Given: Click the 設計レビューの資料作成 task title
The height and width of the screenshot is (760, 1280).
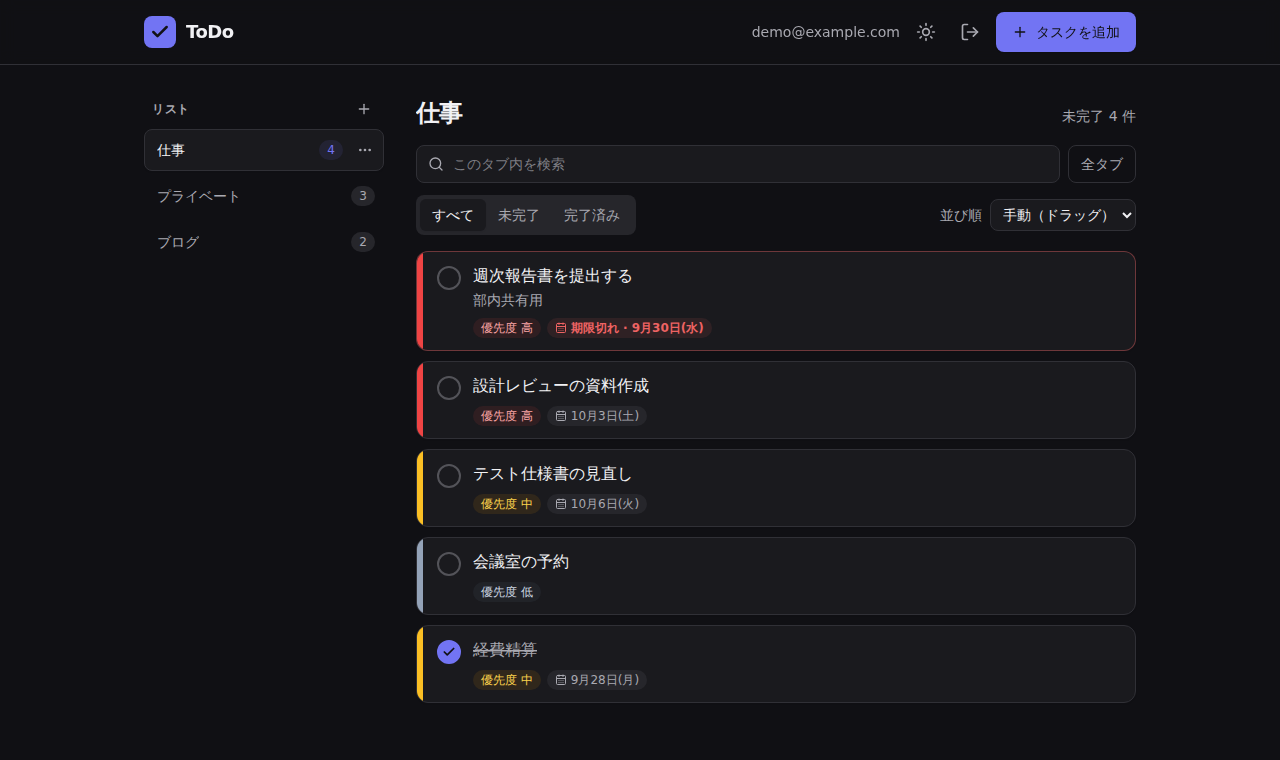Looking at the screenshot, I should click(561, 386).
